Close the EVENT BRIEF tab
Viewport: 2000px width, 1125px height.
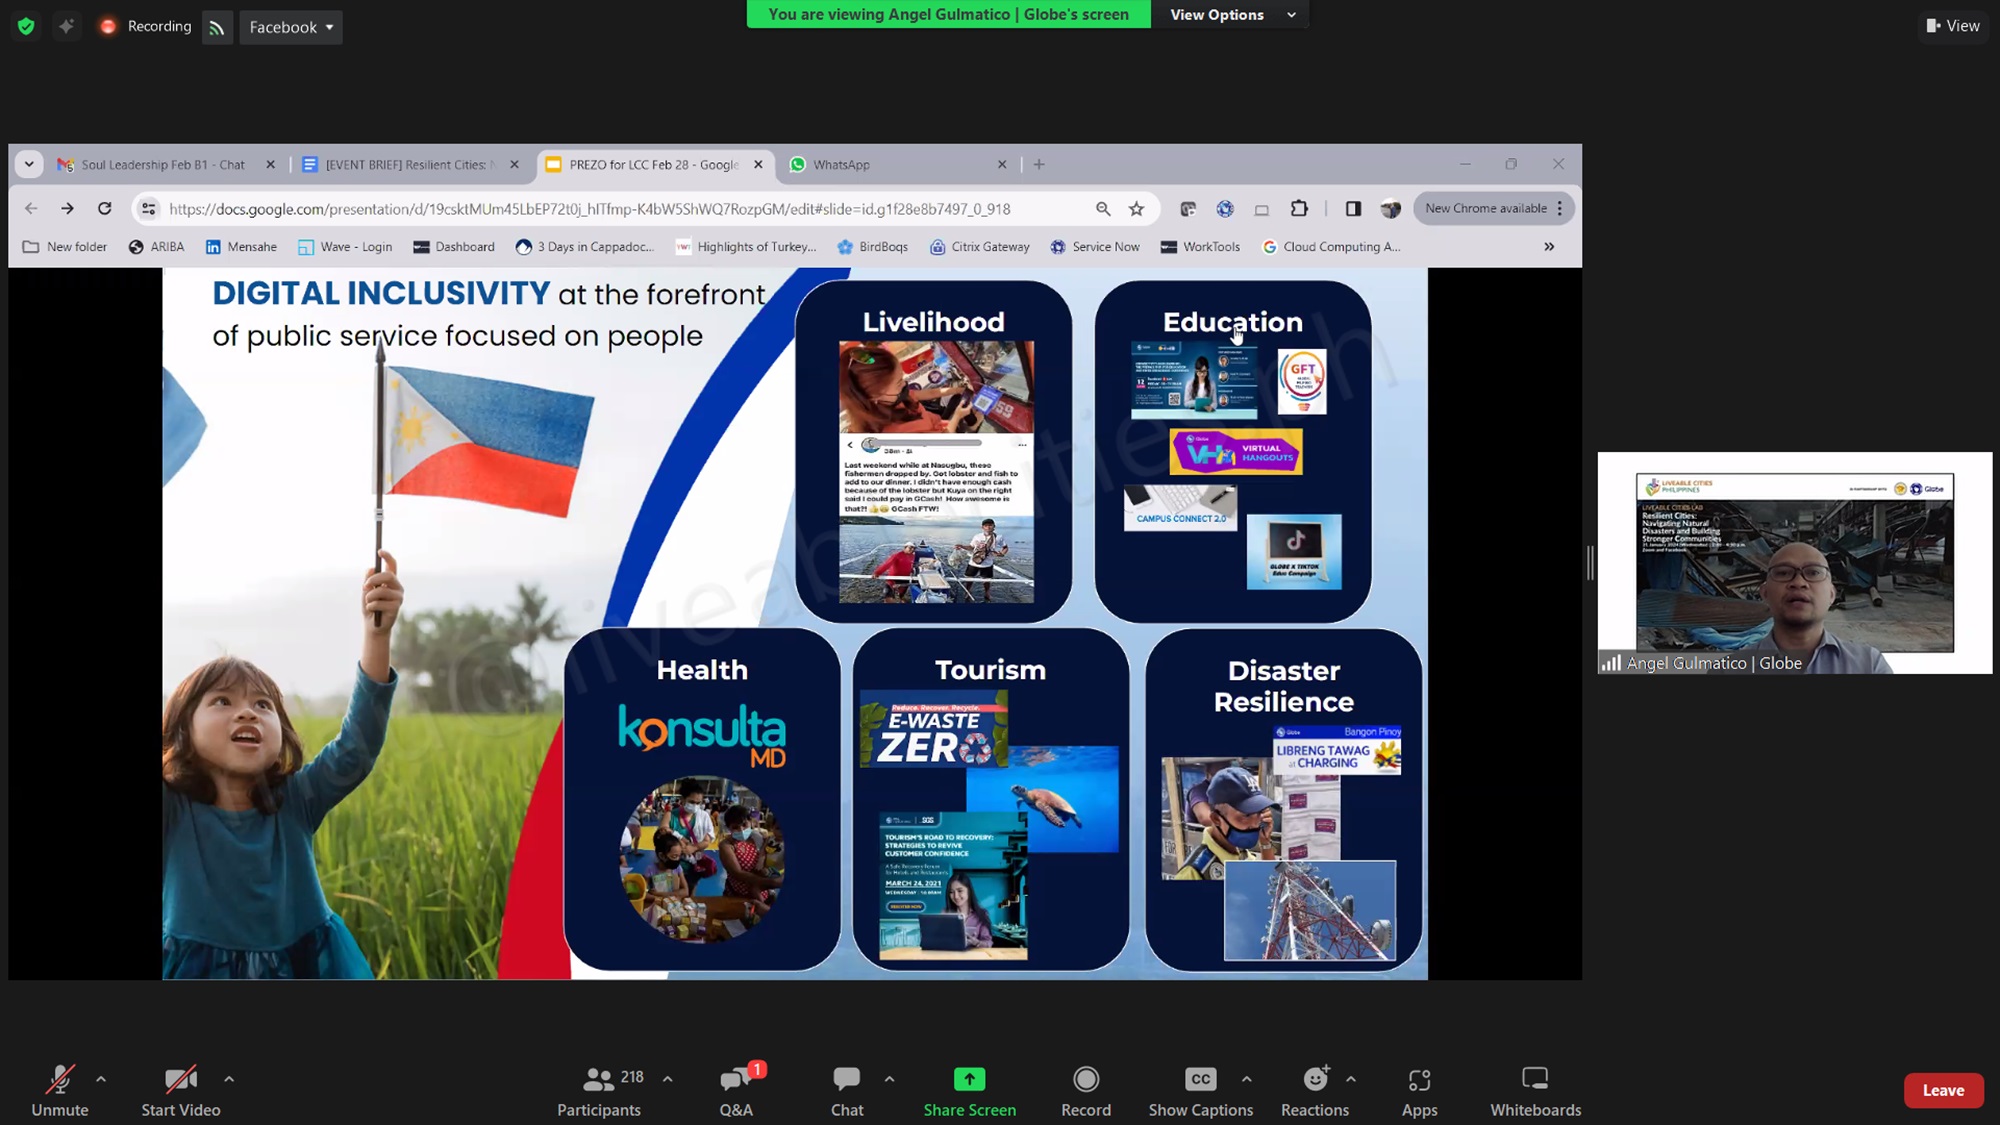[514, 165]
